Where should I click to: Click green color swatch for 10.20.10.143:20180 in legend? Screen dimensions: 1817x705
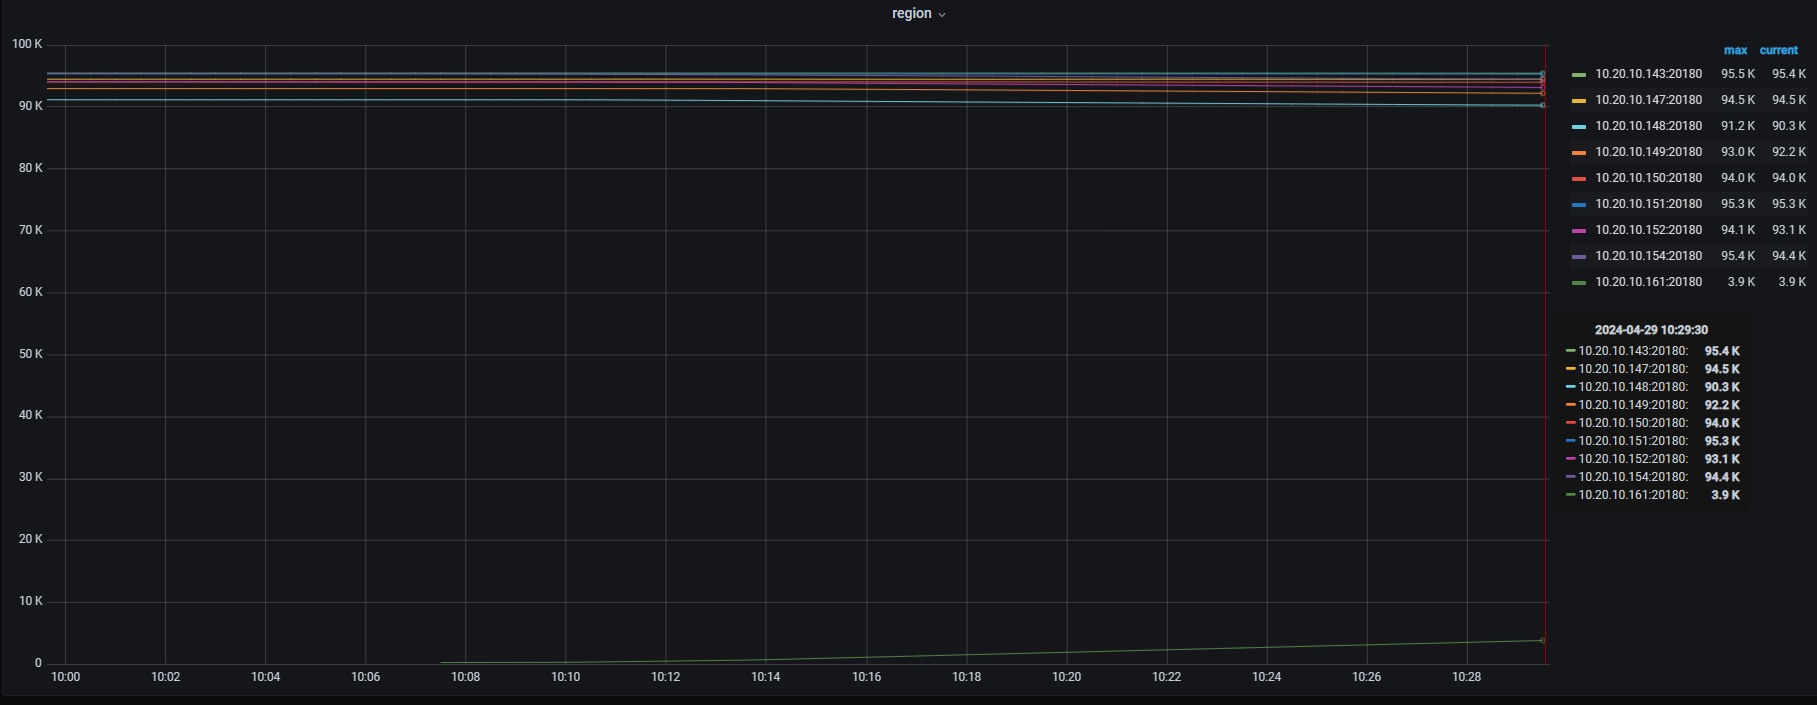(x=1579, y=75)
